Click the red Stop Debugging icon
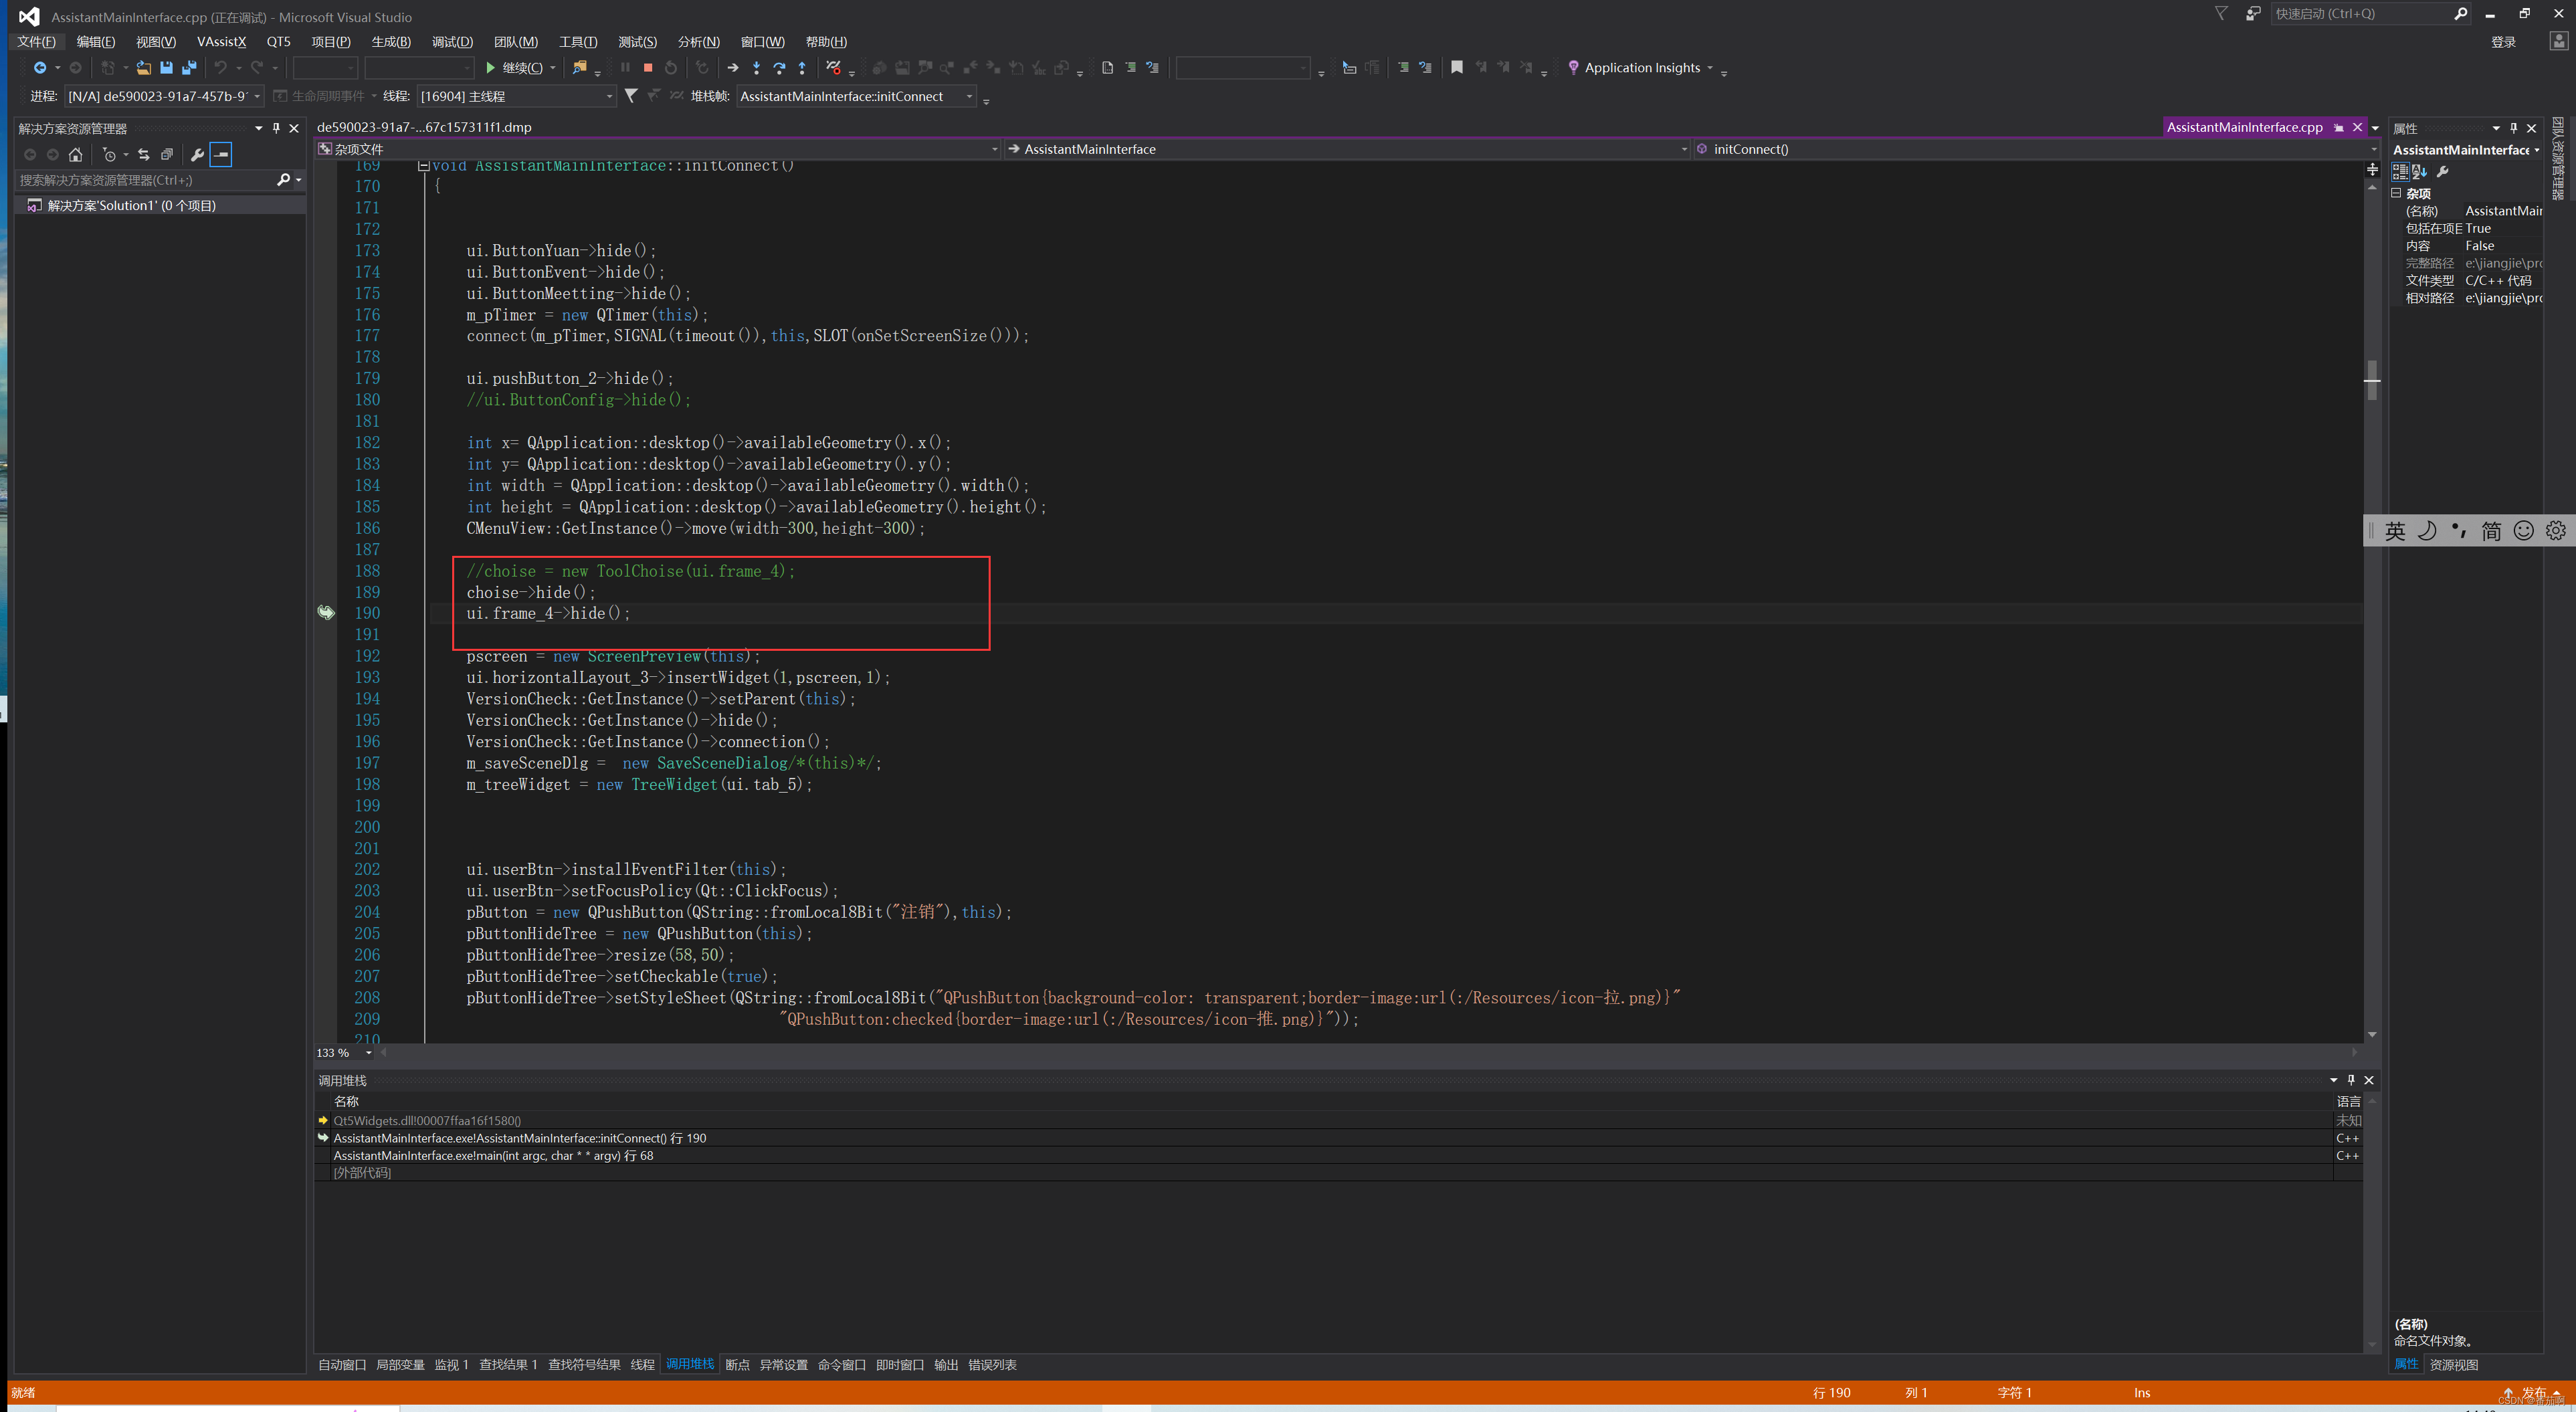Viewport: 2576px width, 1412px height. click(648, 68)
